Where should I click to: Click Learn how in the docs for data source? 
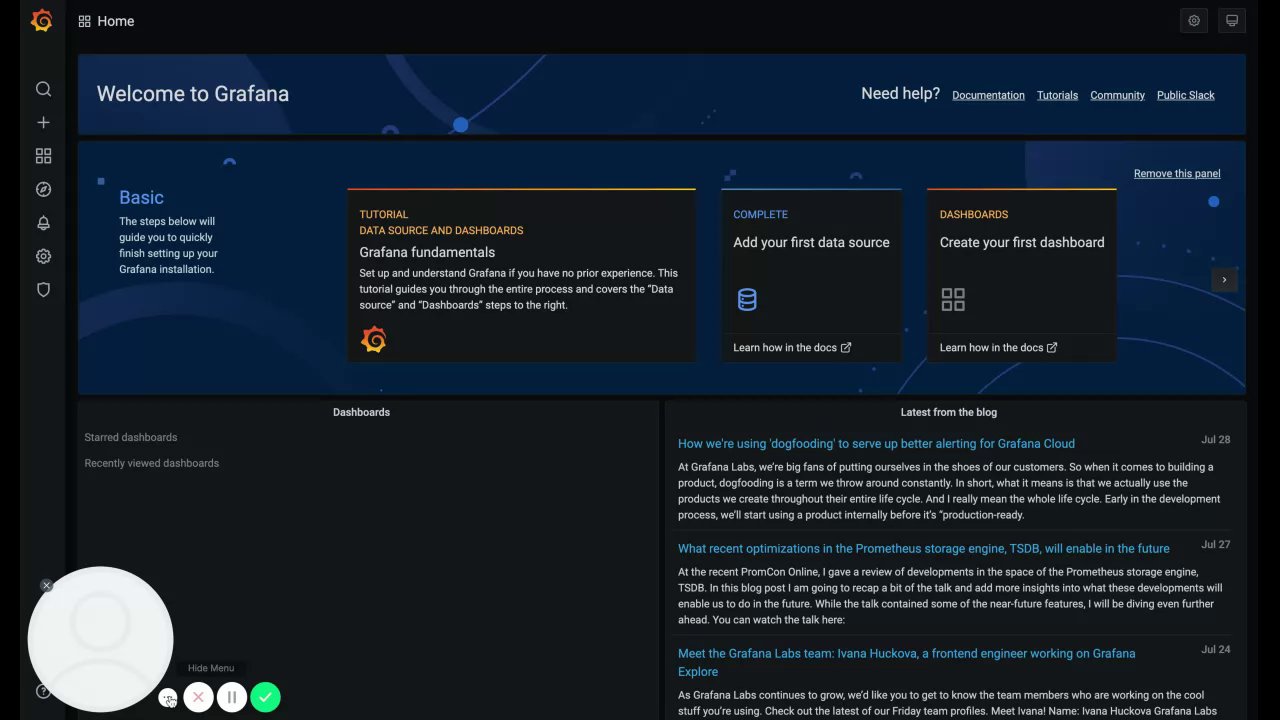792,347
